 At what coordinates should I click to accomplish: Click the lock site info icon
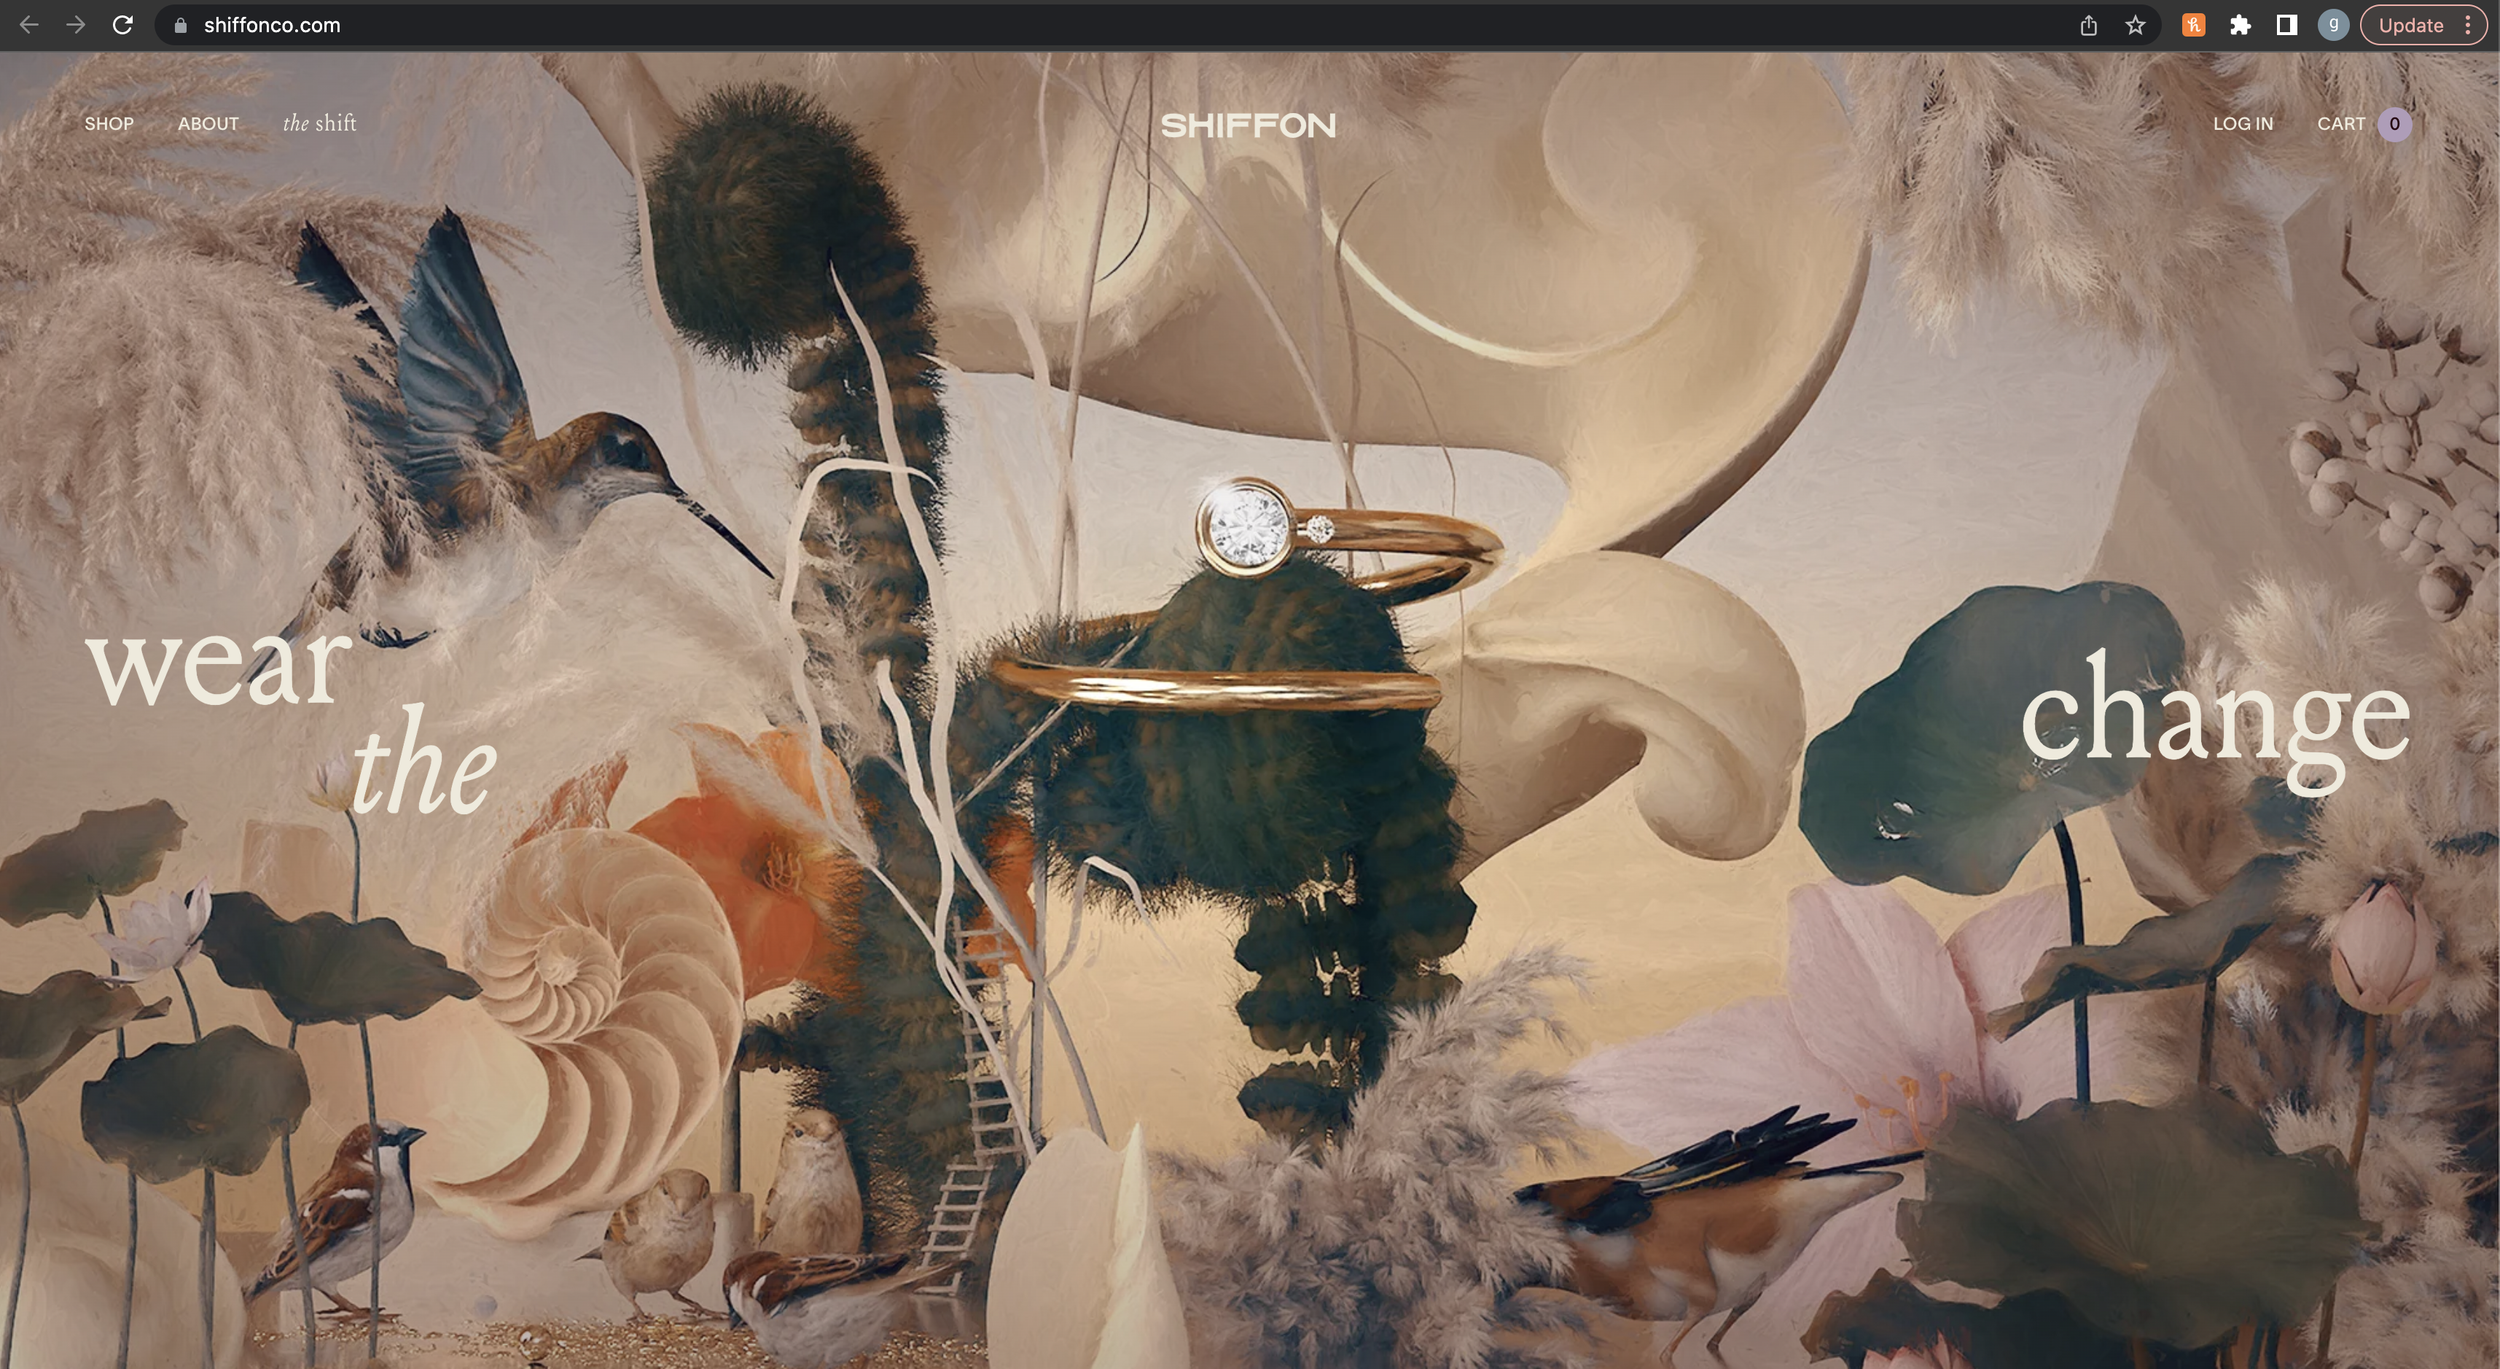181,26
